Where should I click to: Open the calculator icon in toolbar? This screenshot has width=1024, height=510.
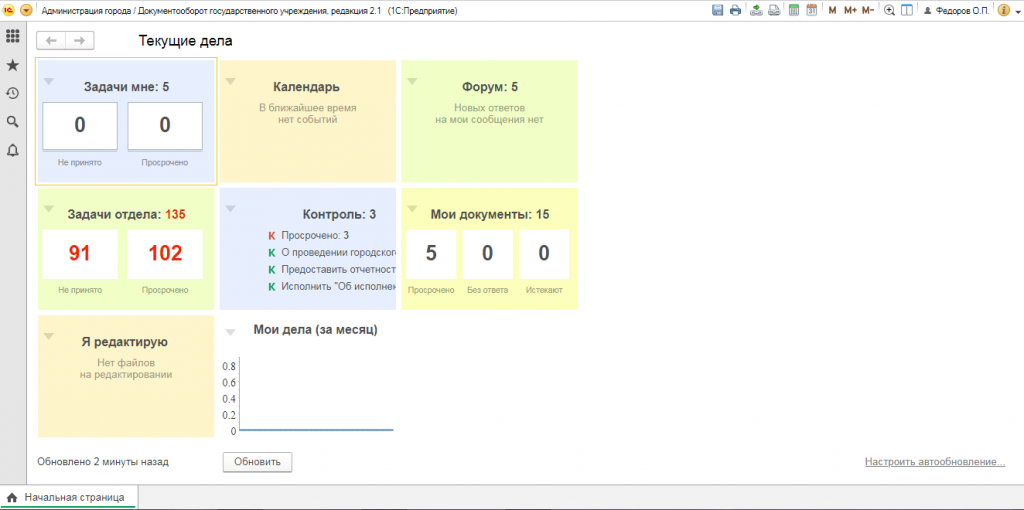794,10
